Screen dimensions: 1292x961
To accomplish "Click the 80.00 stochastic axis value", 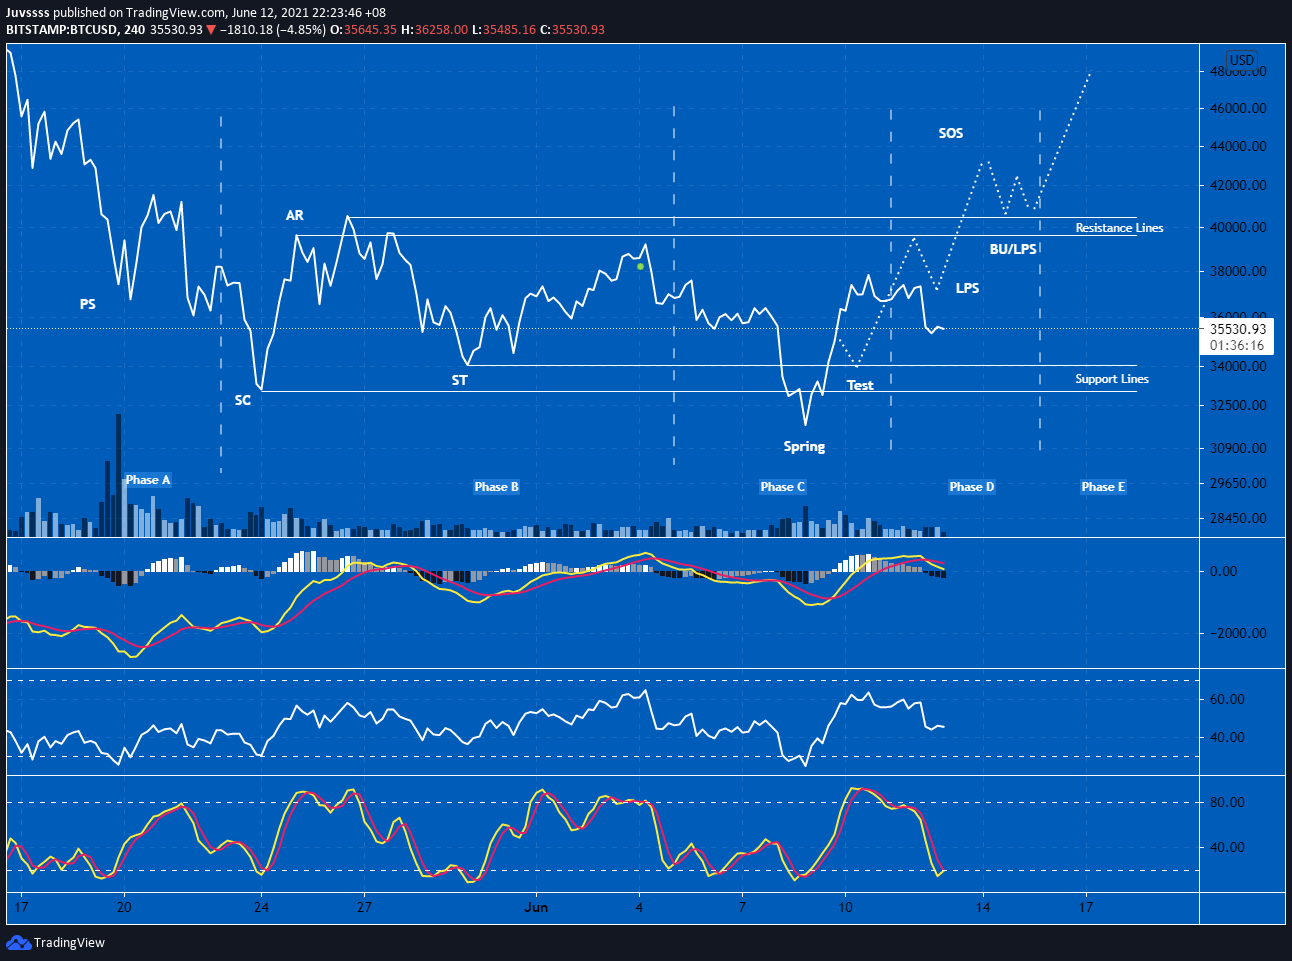I will coord(1227,803).
